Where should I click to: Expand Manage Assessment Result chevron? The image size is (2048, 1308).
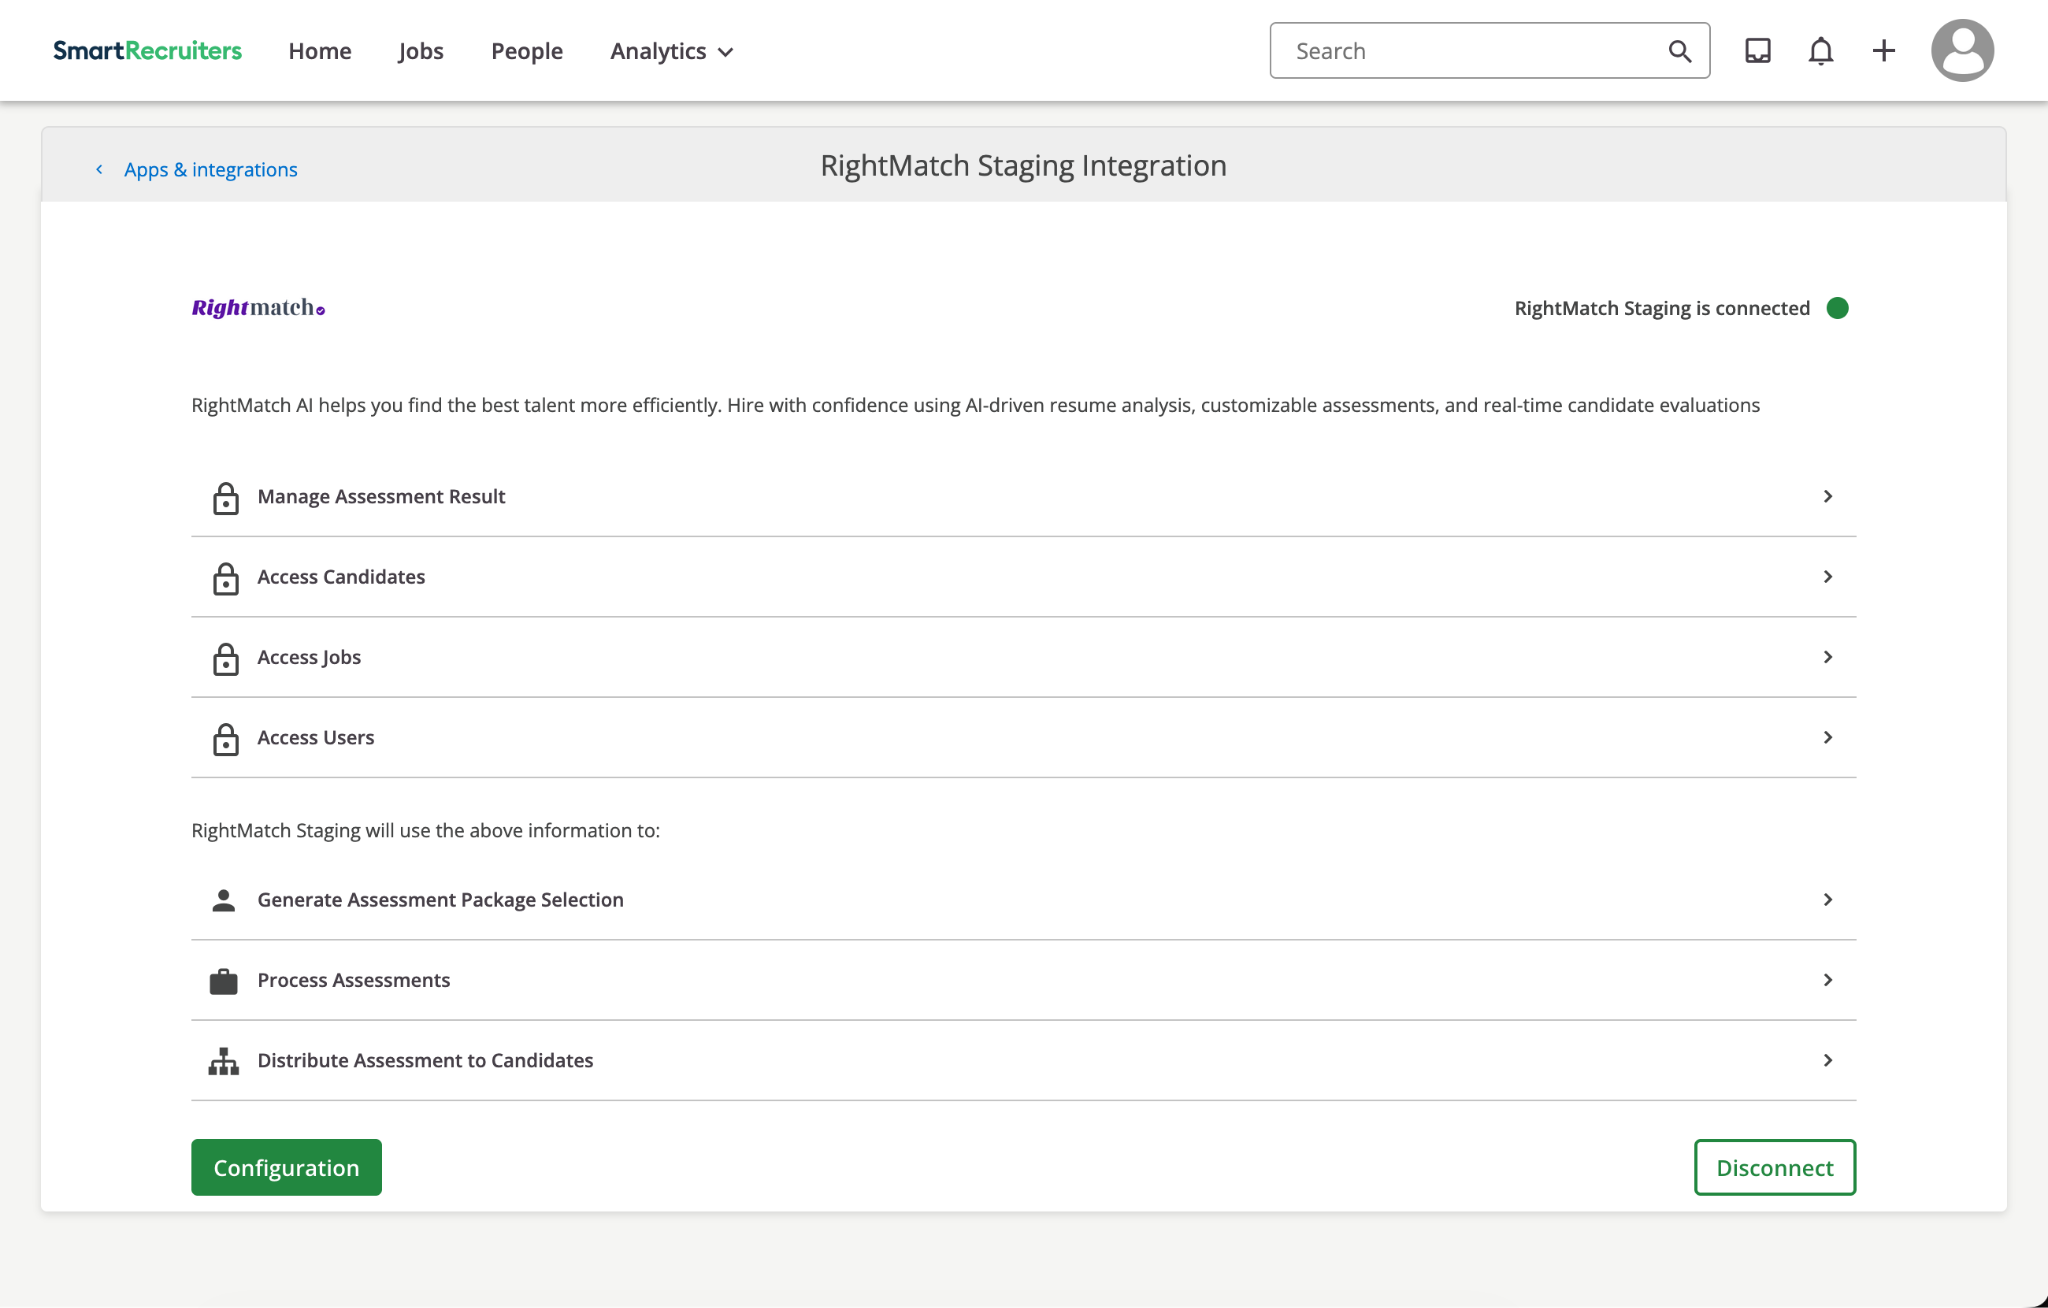(1828, 496)
